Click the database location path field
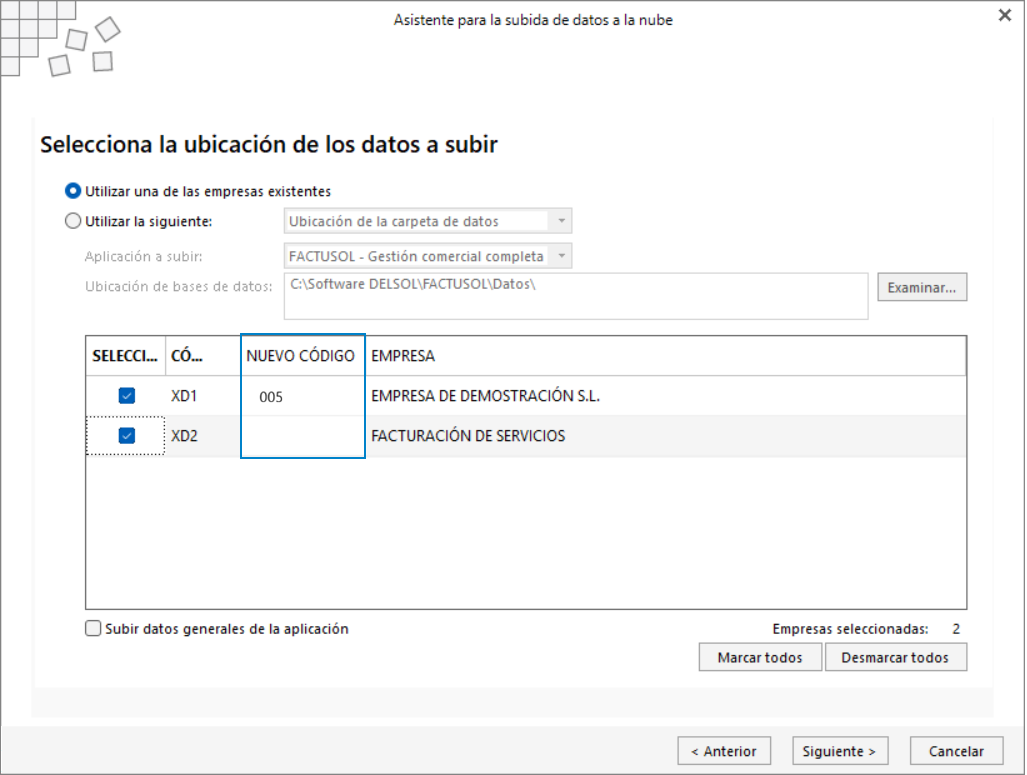The width and height of the screenshot is (1027, 775). click(576, 297)
